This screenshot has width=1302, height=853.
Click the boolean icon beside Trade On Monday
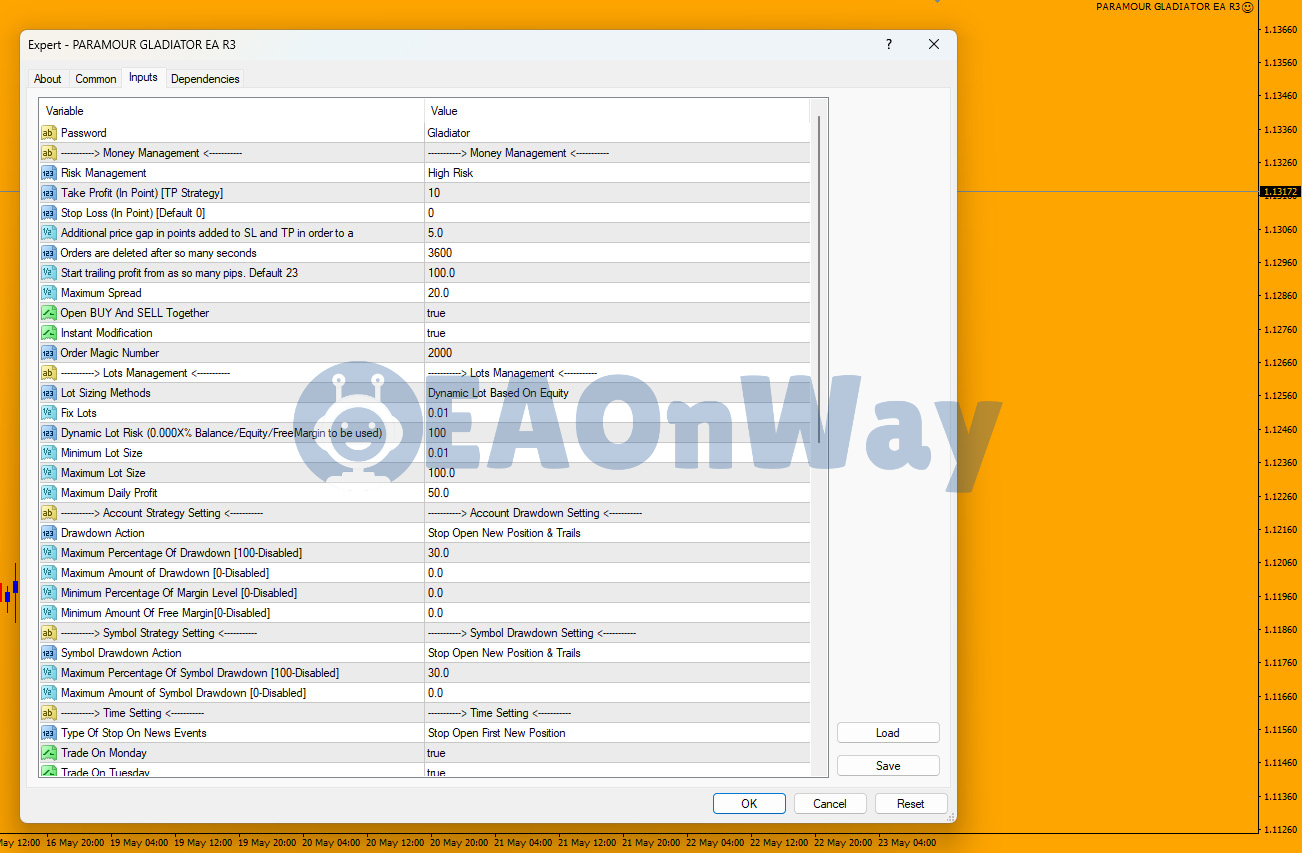(x=48, y=753)
